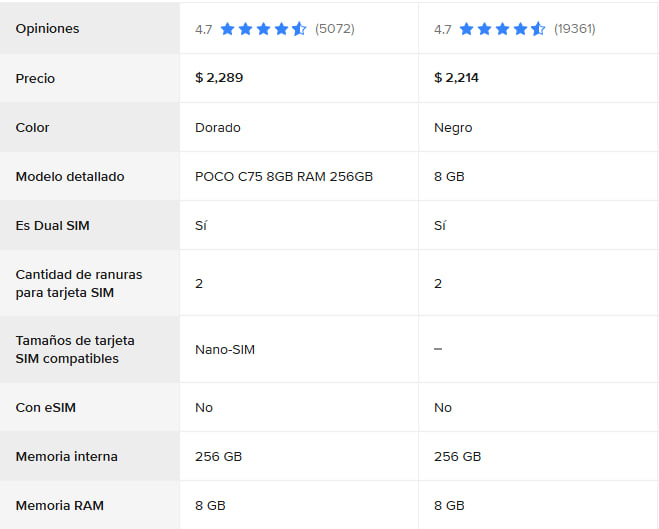The image size is (659, 529).
Task: Click the $ 2,214 price
Action: pos(456,78)
